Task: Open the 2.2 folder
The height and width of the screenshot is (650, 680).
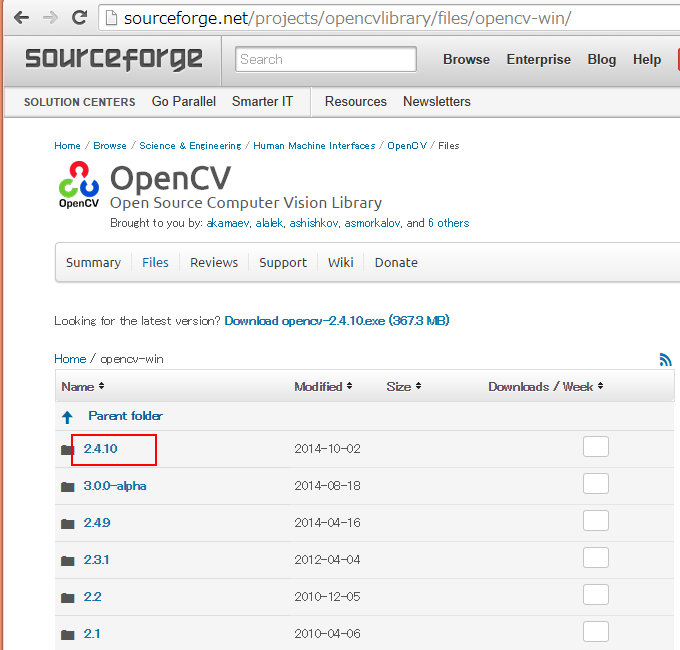Action: (x=92, y=597)
